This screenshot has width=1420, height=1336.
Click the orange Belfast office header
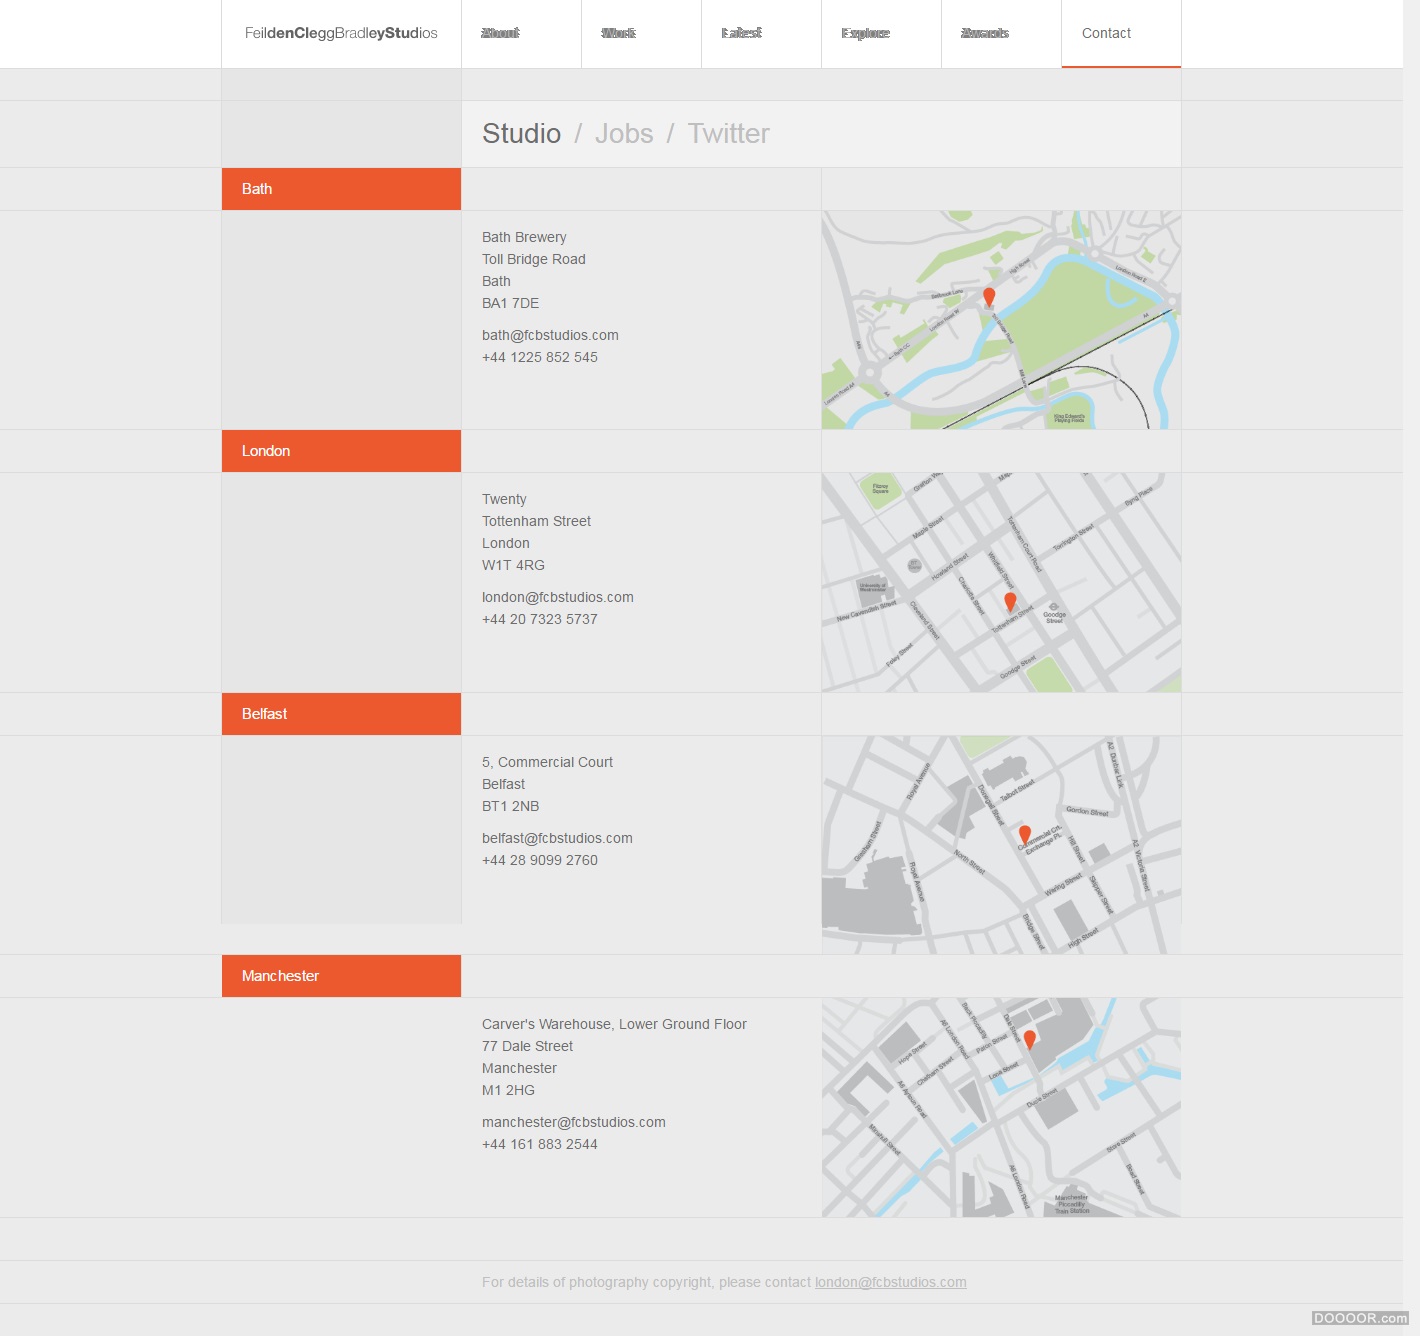pos(341,714)
